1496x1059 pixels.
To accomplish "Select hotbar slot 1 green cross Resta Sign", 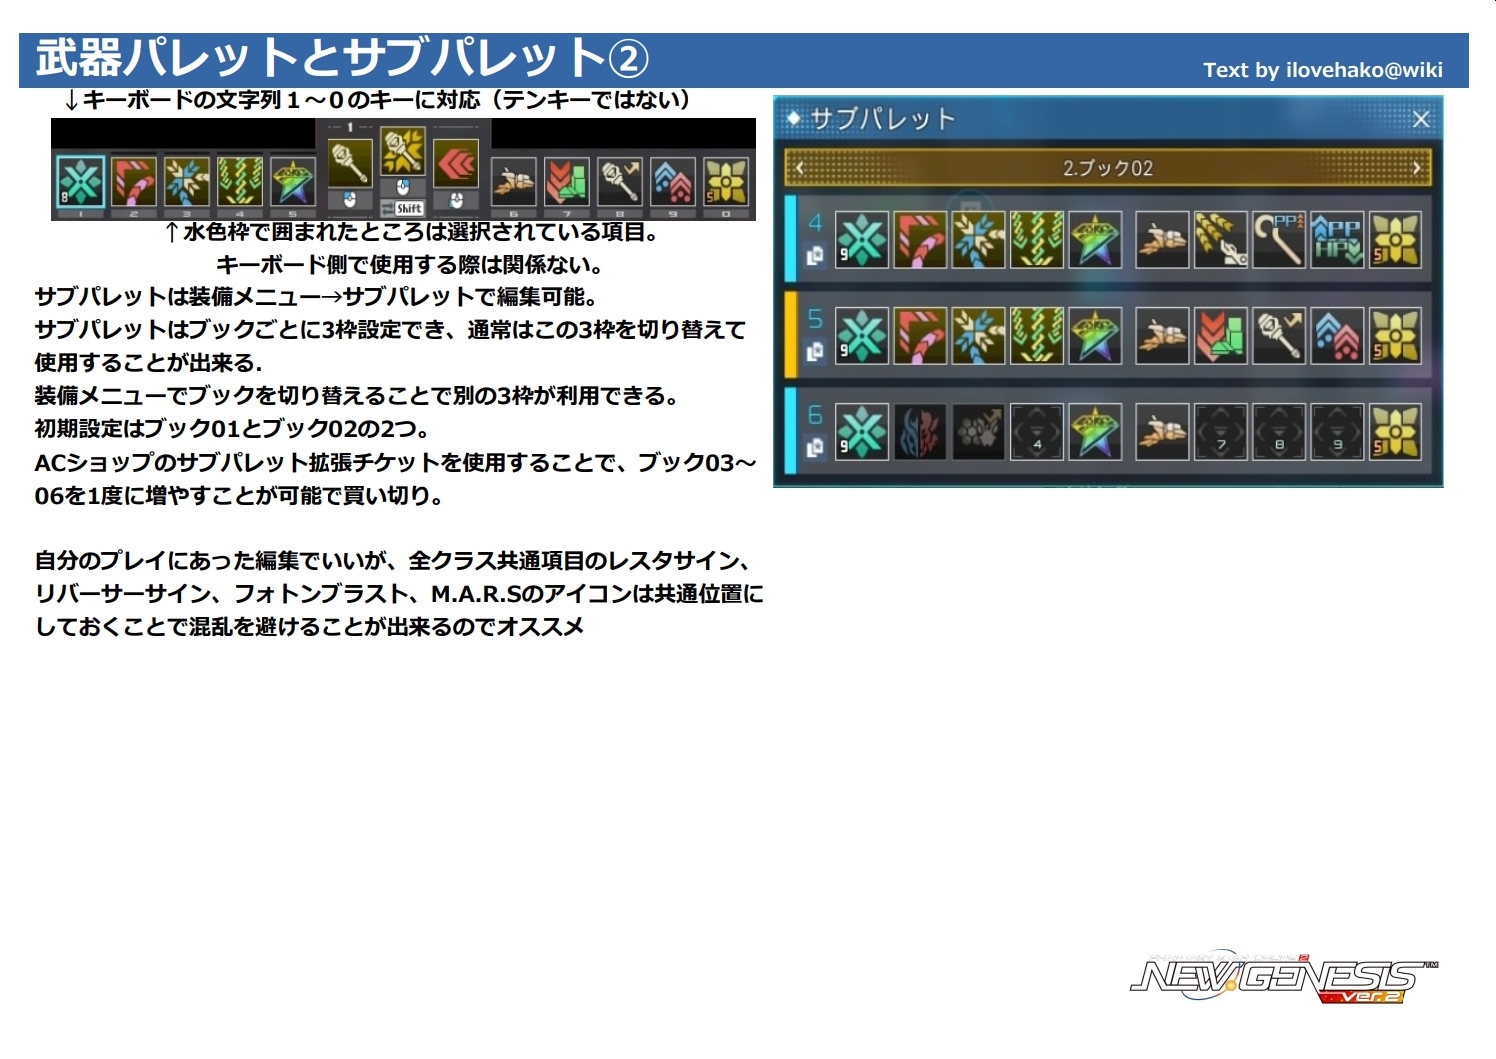I will click(80, 182).
